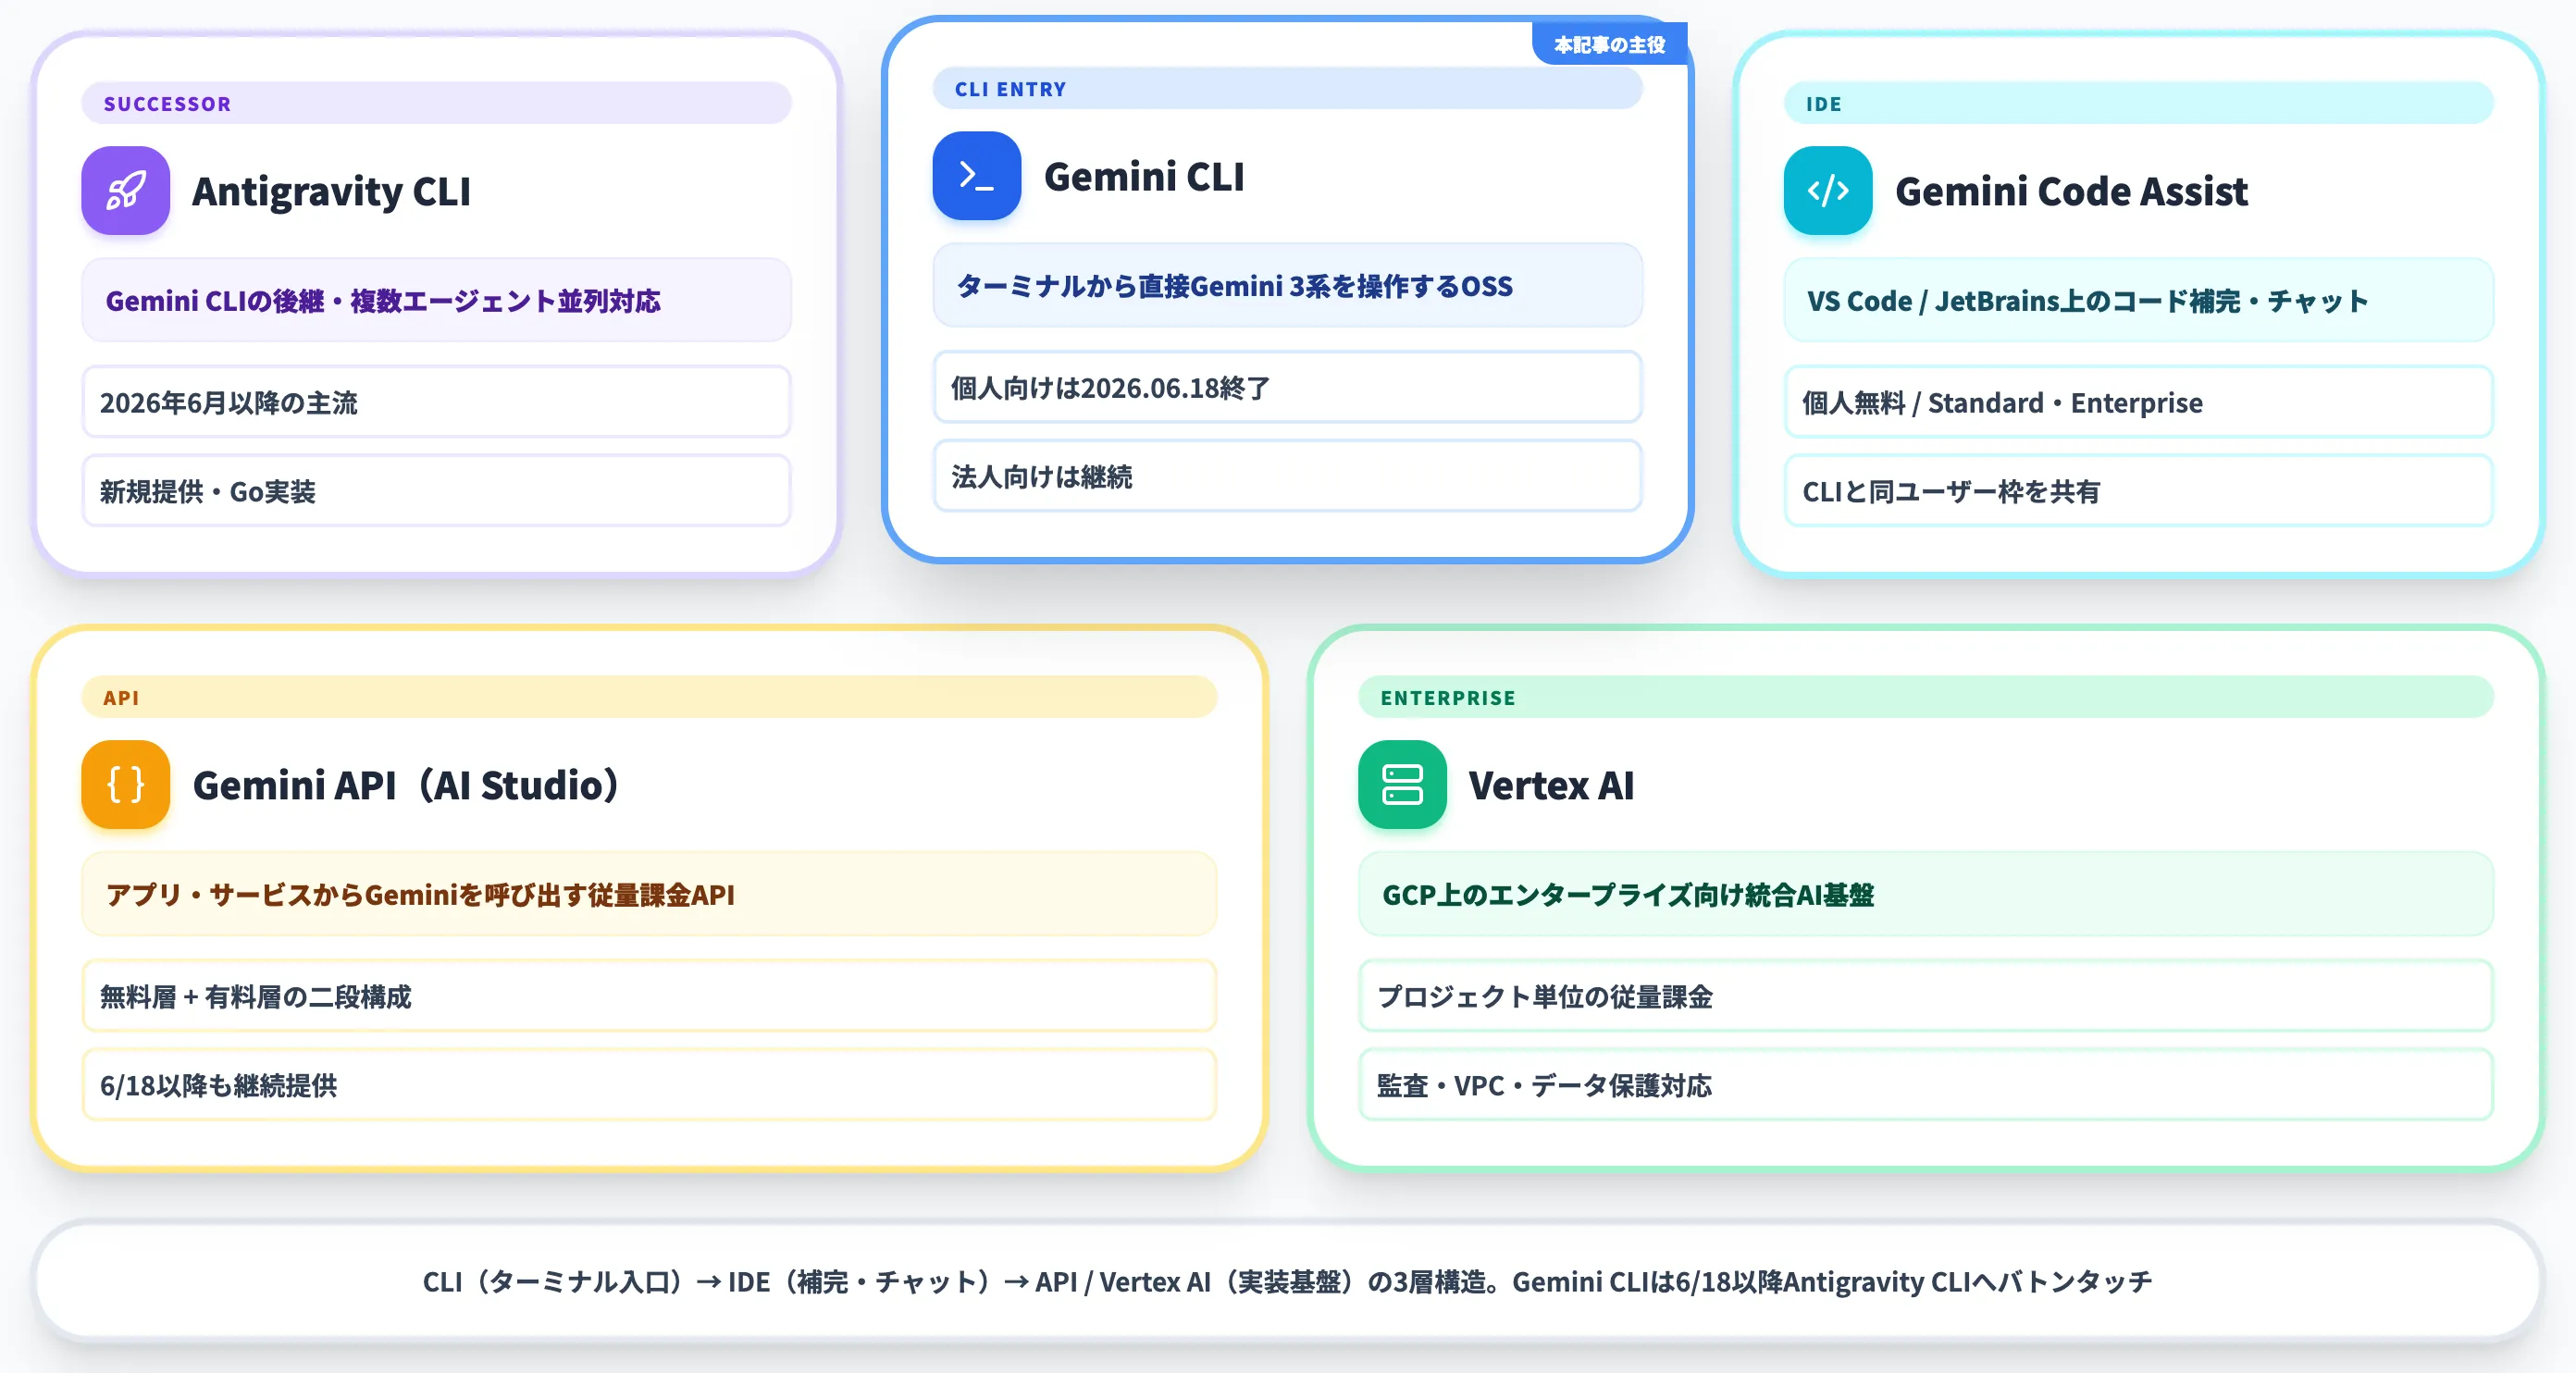Click the Gemini Code Assist heading
The image size is (2576, 1373).
point(2071,191)
